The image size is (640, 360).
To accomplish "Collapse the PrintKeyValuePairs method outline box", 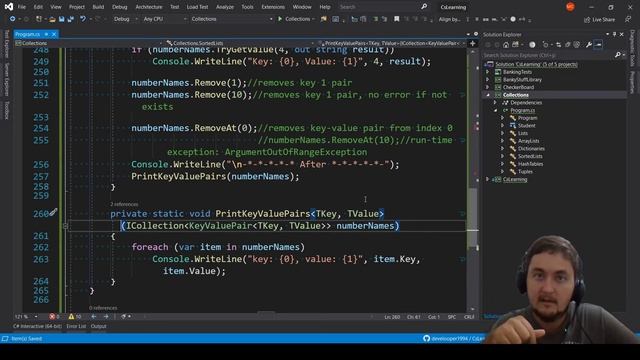I will click(x=65, y=225).
